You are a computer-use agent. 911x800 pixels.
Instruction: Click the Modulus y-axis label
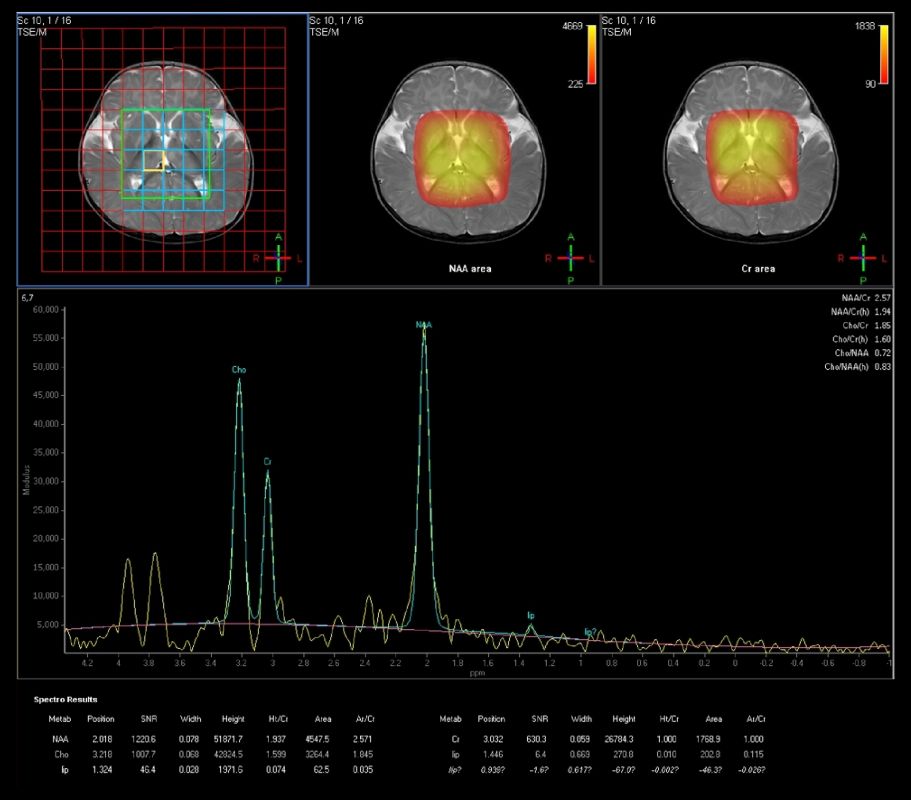(x=26, y=480)
